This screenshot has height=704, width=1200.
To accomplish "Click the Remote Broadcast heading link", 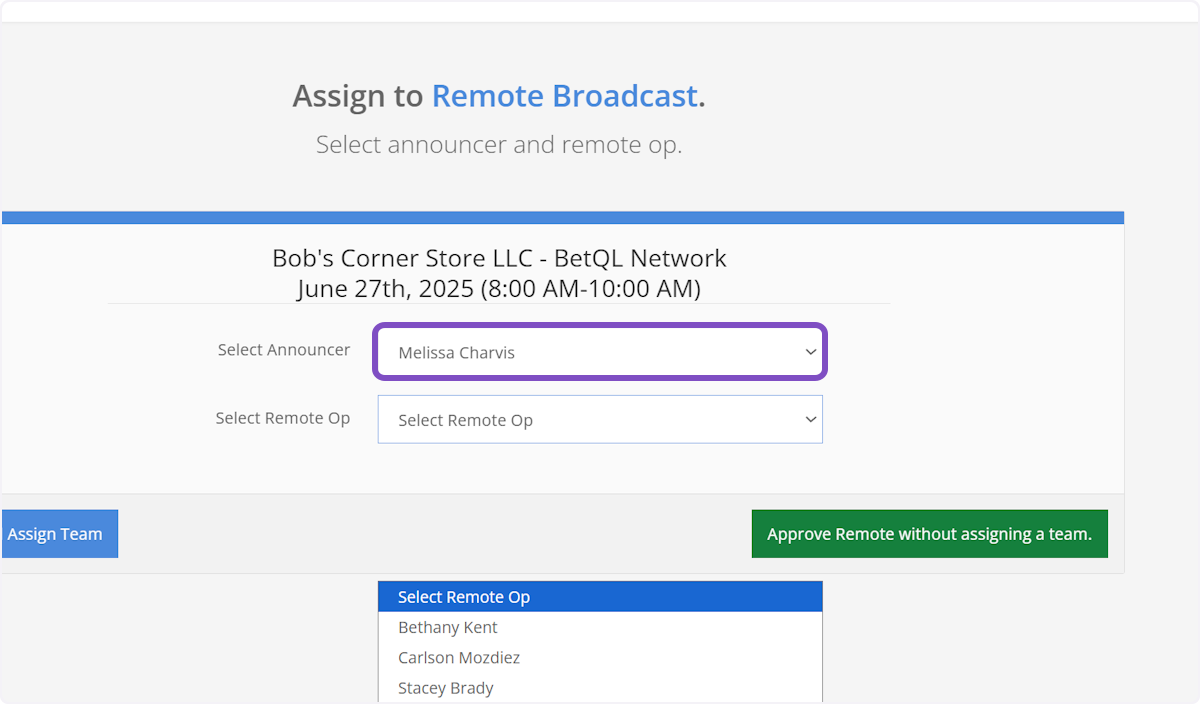I will [564, 96].
